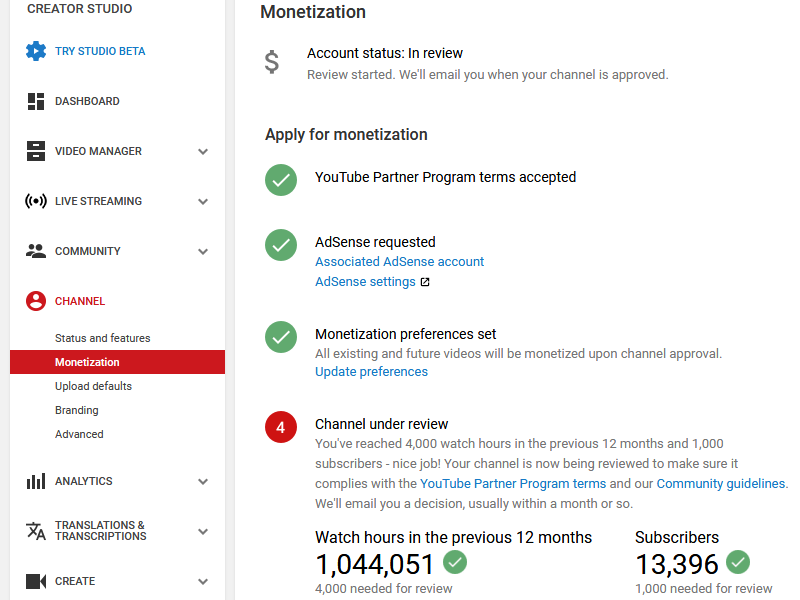
Task: Open Community guidelines link
Action: pos(720,483)
